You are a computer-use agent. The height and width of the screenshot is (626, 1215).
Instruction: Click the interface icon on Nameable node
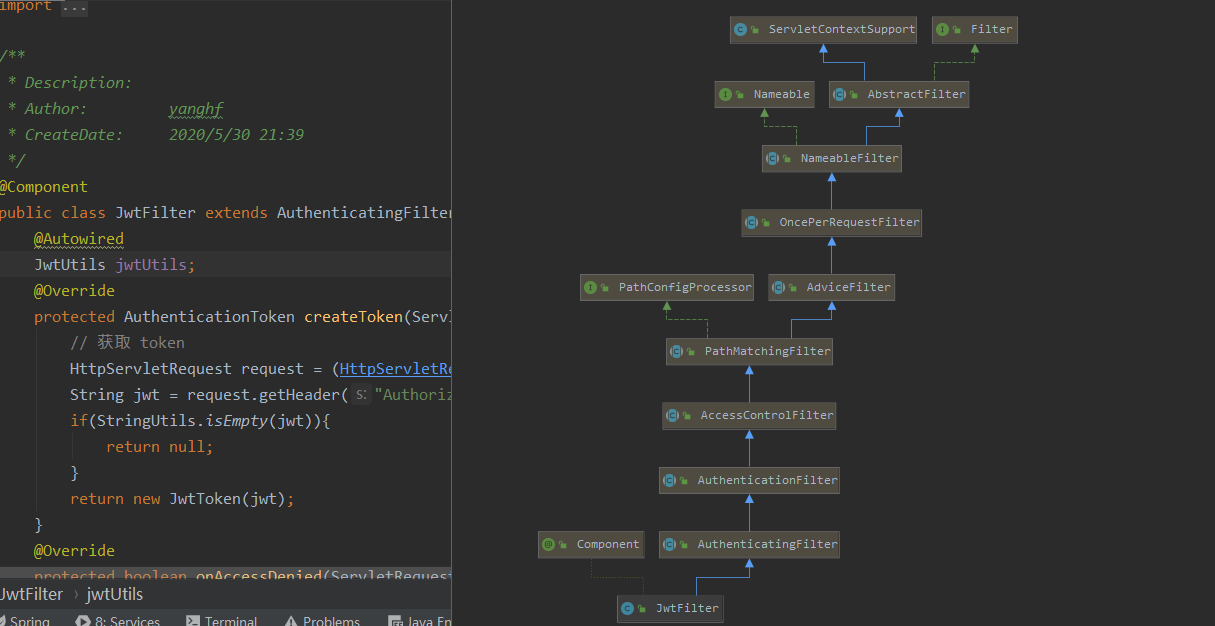tap(726, 95)
